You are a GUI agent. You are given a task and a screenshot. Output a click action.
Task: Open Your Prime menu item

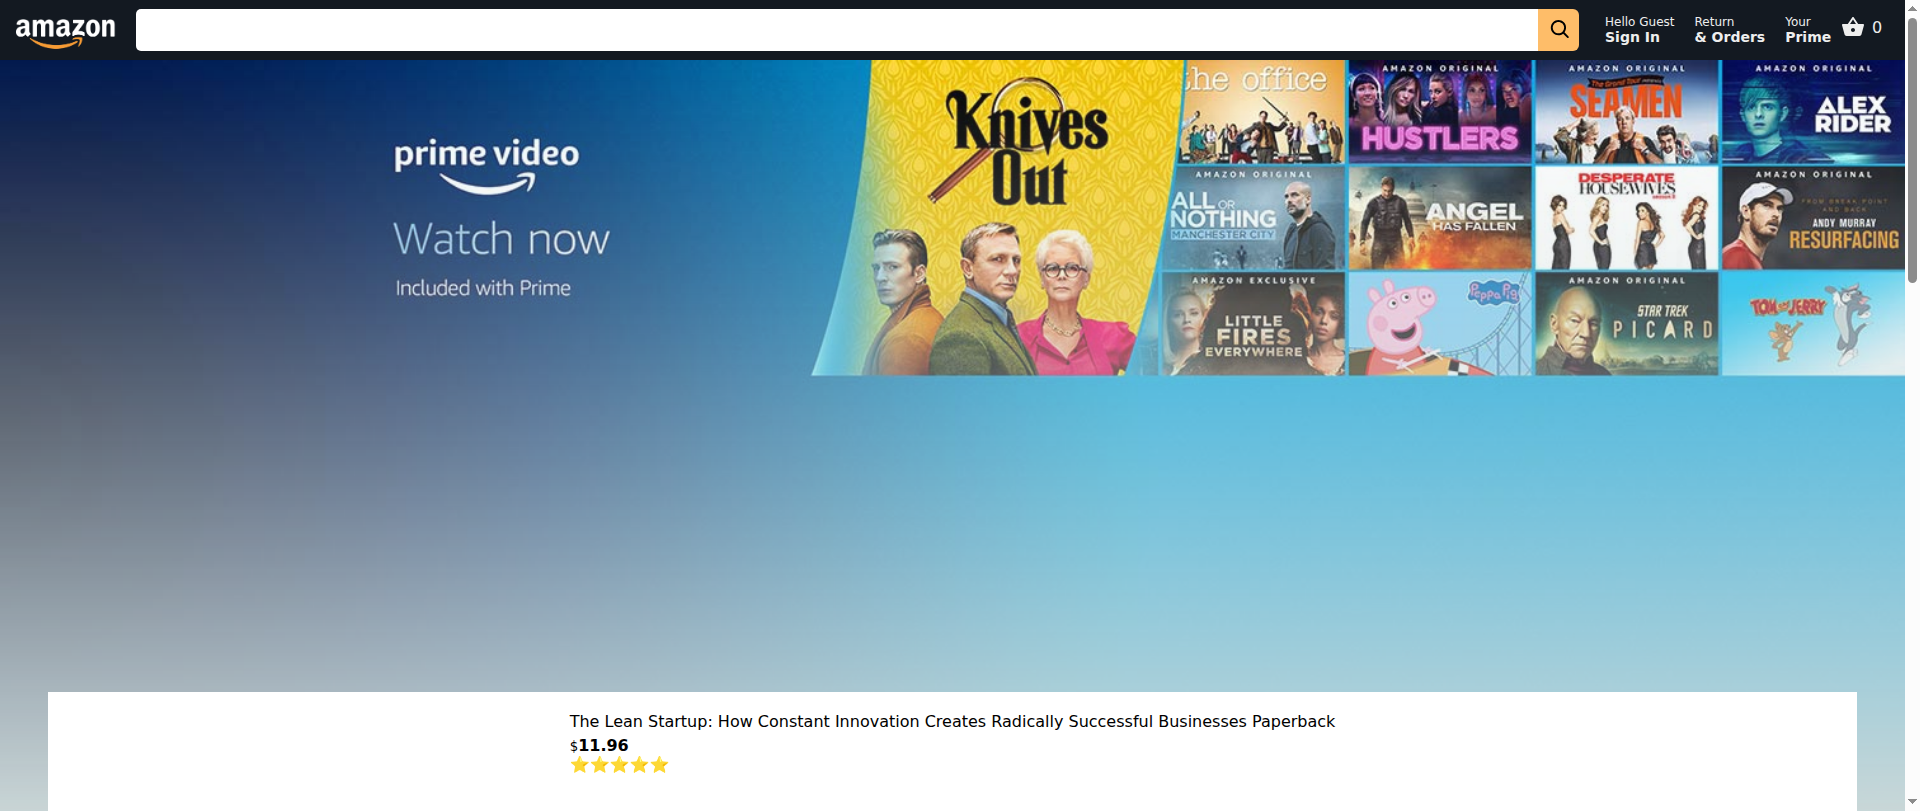[1808, 30]
